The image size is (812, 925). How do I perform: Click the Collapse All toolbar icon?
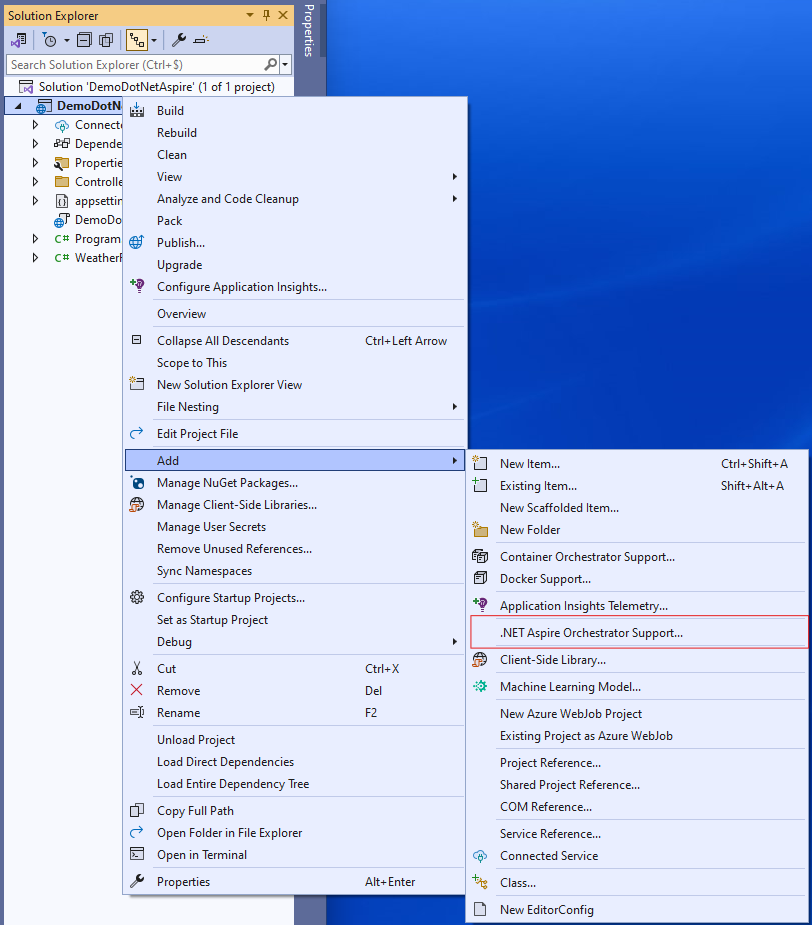coord(84,40)
